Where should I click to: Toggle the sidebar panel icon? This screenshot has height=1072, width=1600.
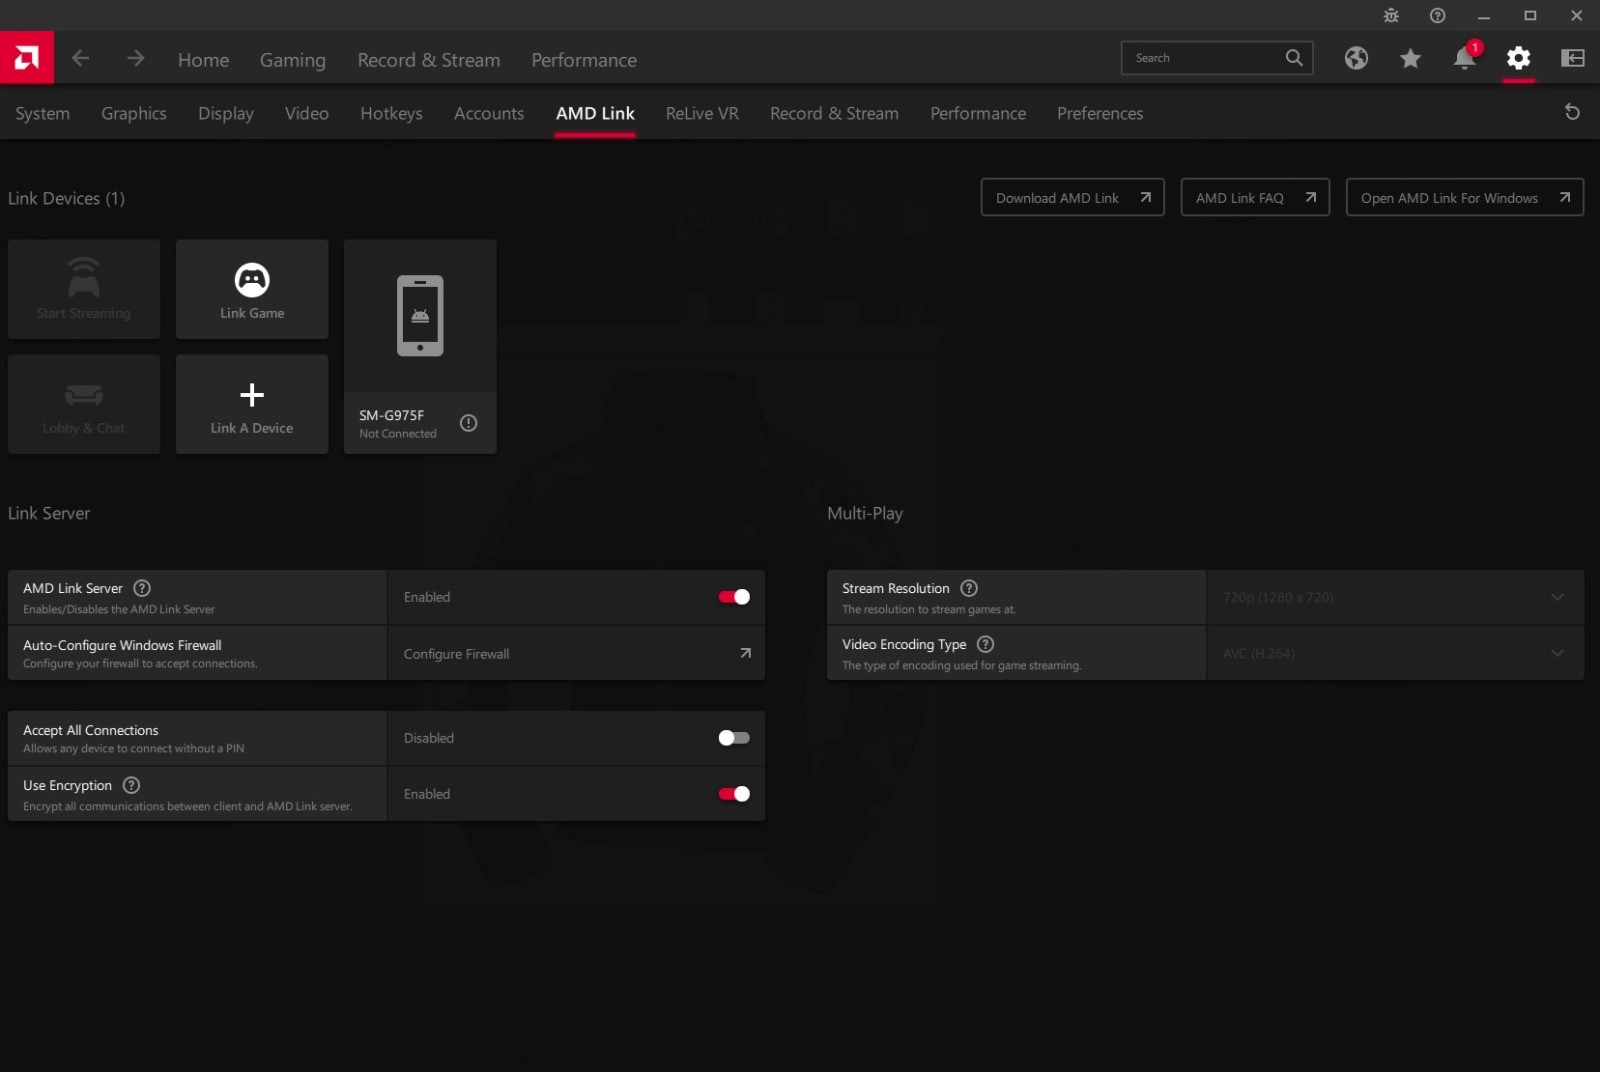tap(1572, 58)
